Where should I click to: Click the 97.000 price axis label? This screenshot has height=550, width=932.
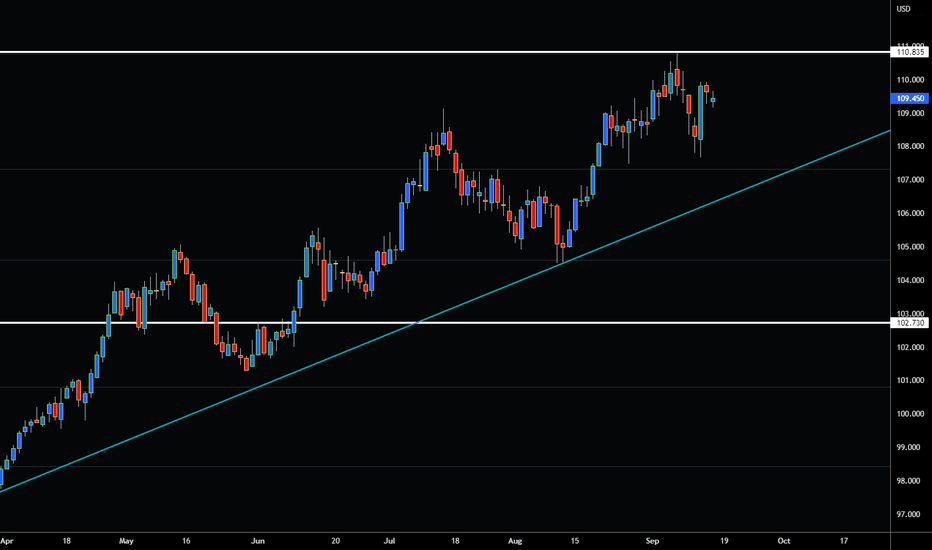910,514
